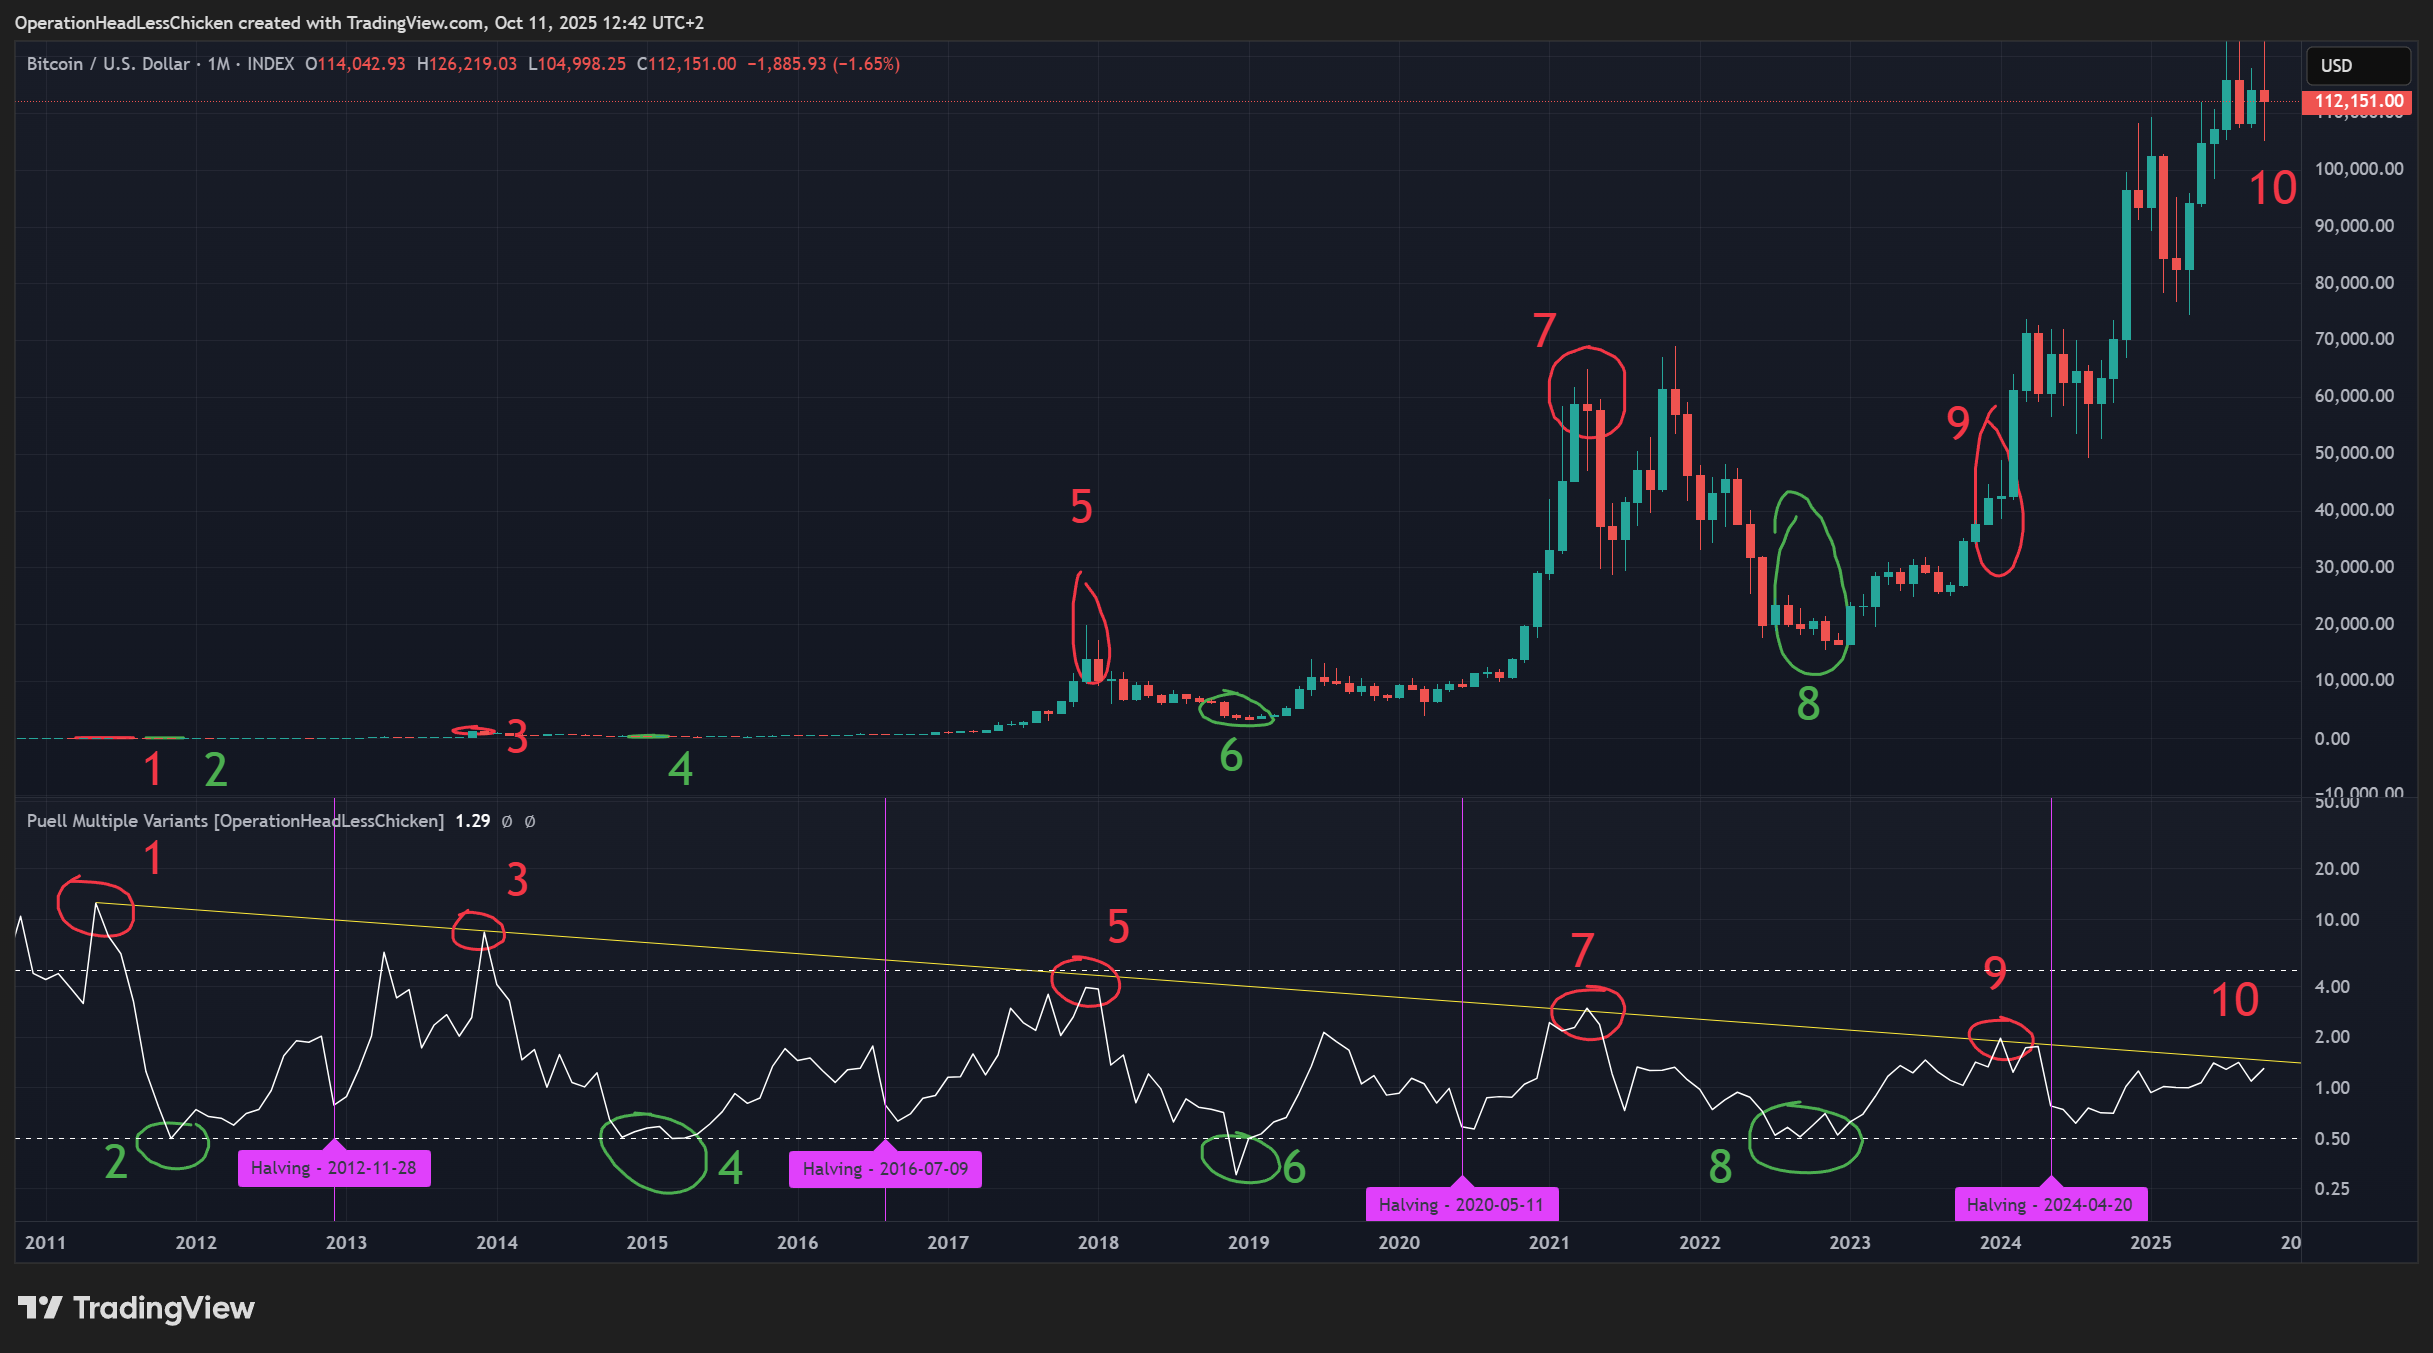Click the Halving 2016-07-09 marker label
2433x1353 pixels.
[885, 1169]
